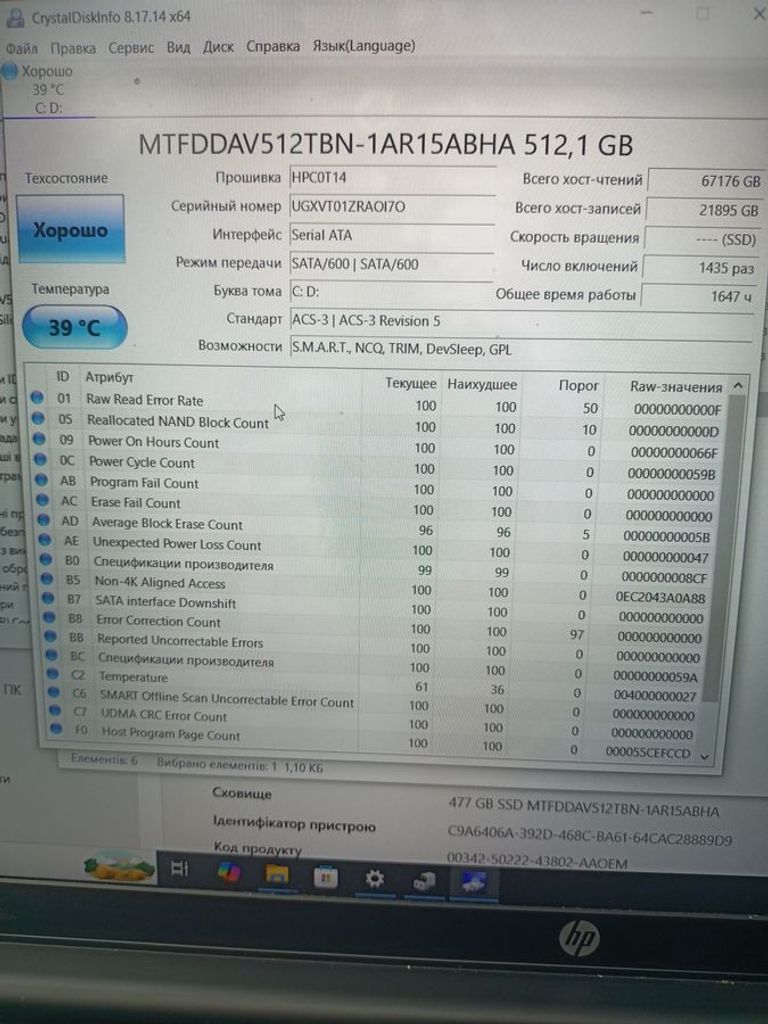Click status circle of Reported Uncorrectable Errors

coord(51,636)
